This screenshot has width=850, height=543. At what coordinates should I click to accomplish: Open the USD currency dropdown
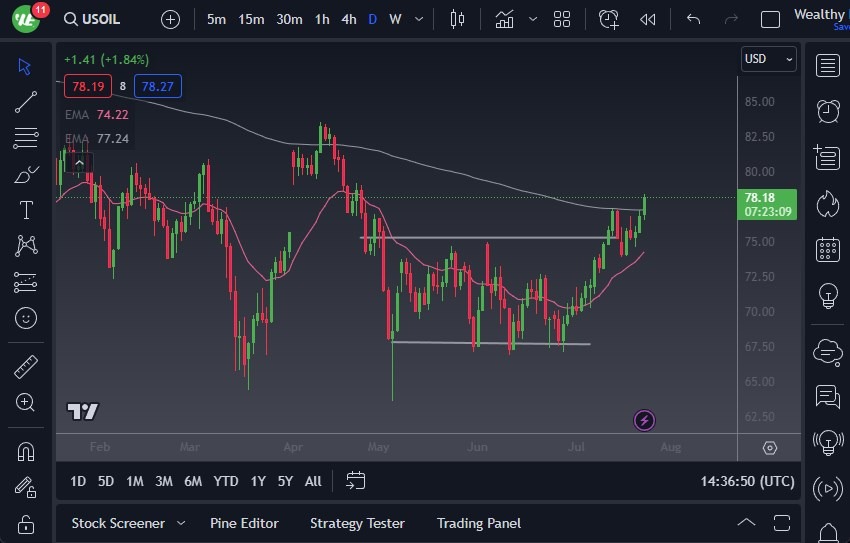coord(768,59)
